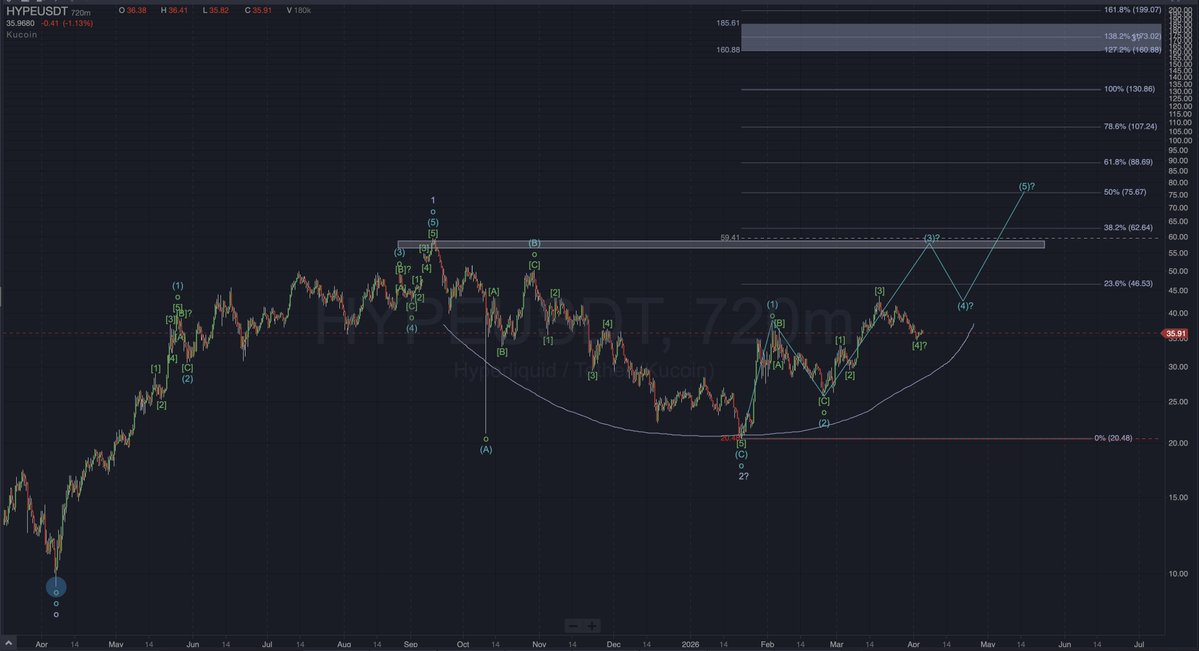Click the 61.8% (88.69) Fibonacci label
The image size is (1199, 651).
[1128, 162]
